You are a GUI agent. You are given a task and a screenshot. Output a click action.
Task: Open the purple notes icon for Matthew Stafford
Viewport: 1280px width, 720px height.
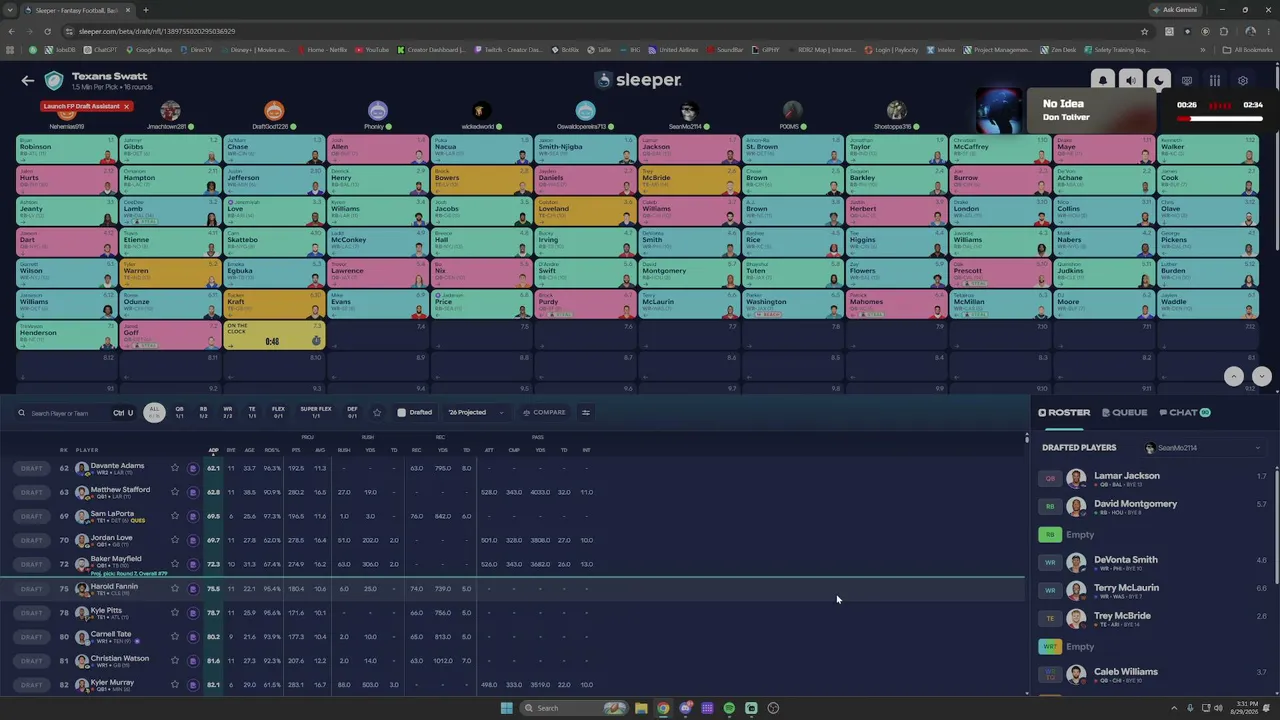(193, 492)
